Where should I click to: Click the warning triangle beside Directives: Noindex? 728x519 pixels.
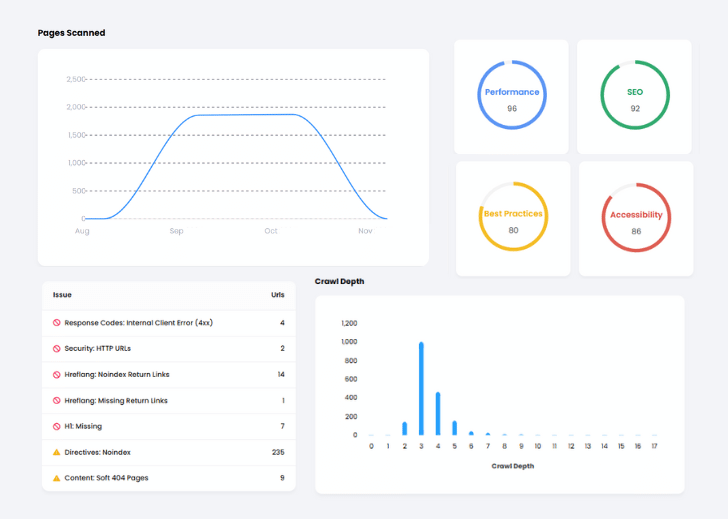pyautogui.click(x=57, y=452)
